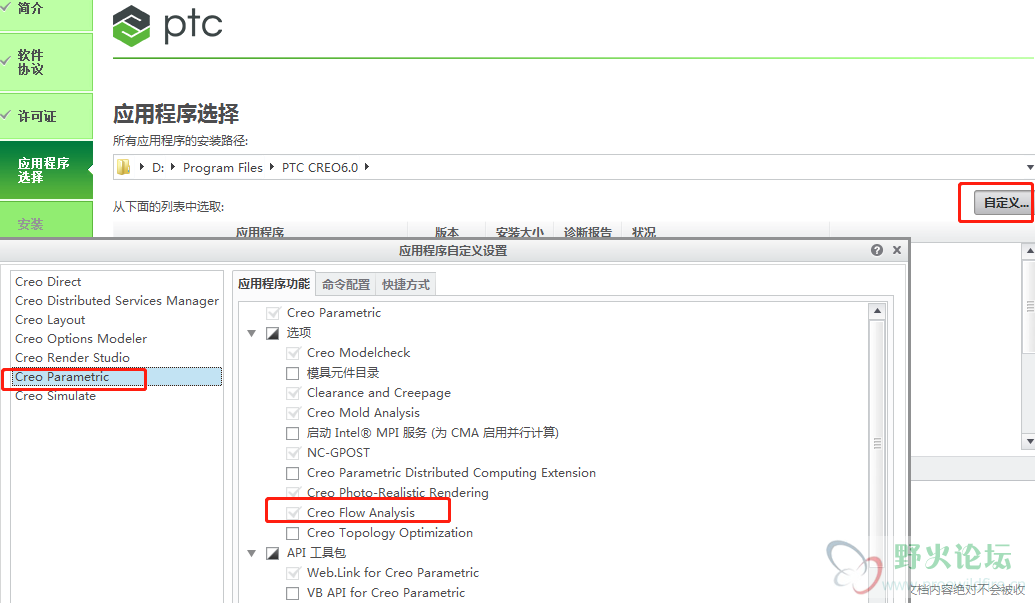Viewport: 1035px width, 603px height.
Task: Select Creo Direct in application list
Action: (48, 282)
